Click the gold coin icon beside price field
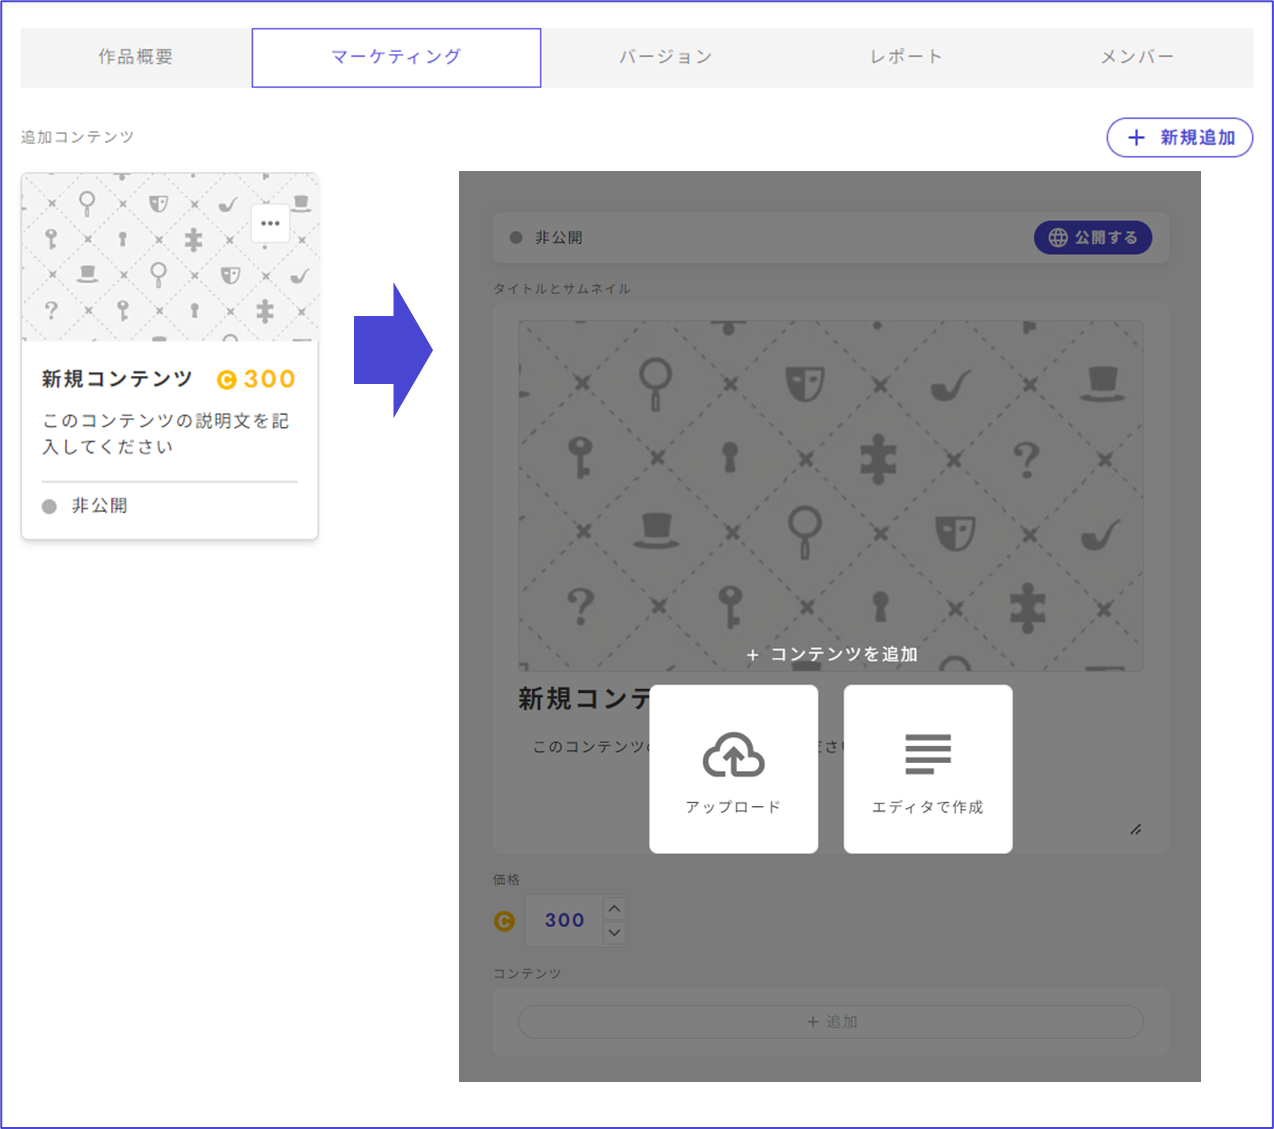The width and height of the screenshot is (1274, 1129). pyautogui.click(x=505, y=921)
